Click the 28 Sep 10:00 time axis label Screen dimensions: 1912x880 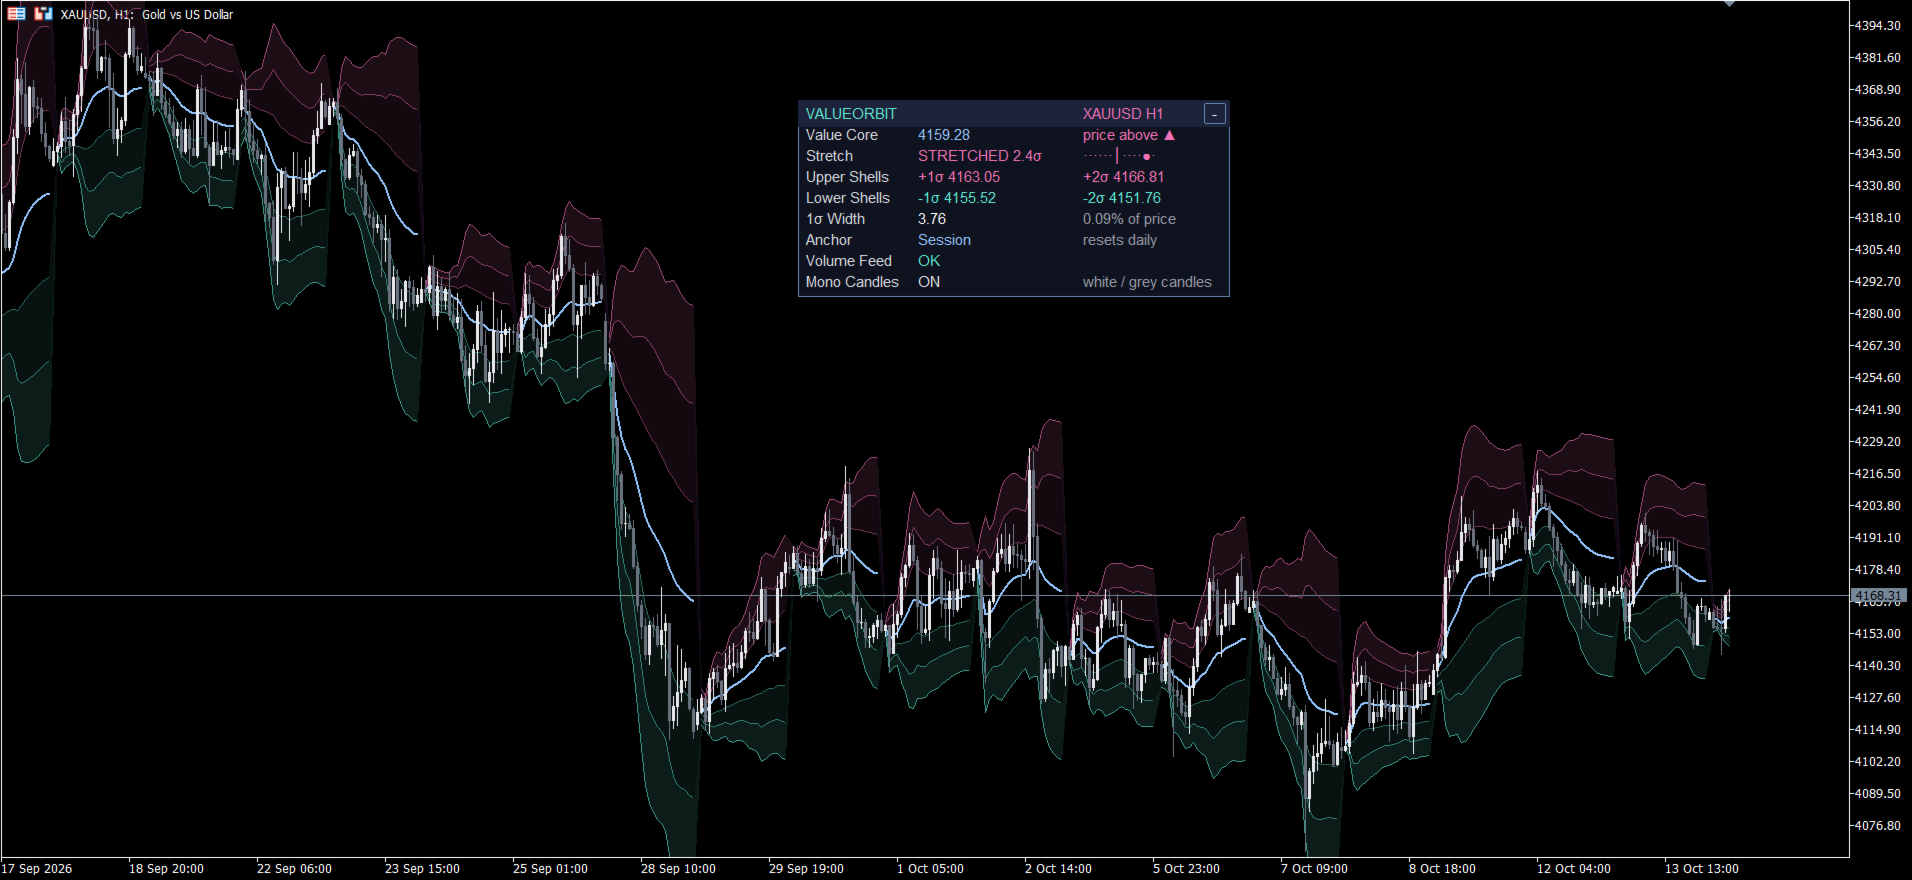click(x=678, y=868)
